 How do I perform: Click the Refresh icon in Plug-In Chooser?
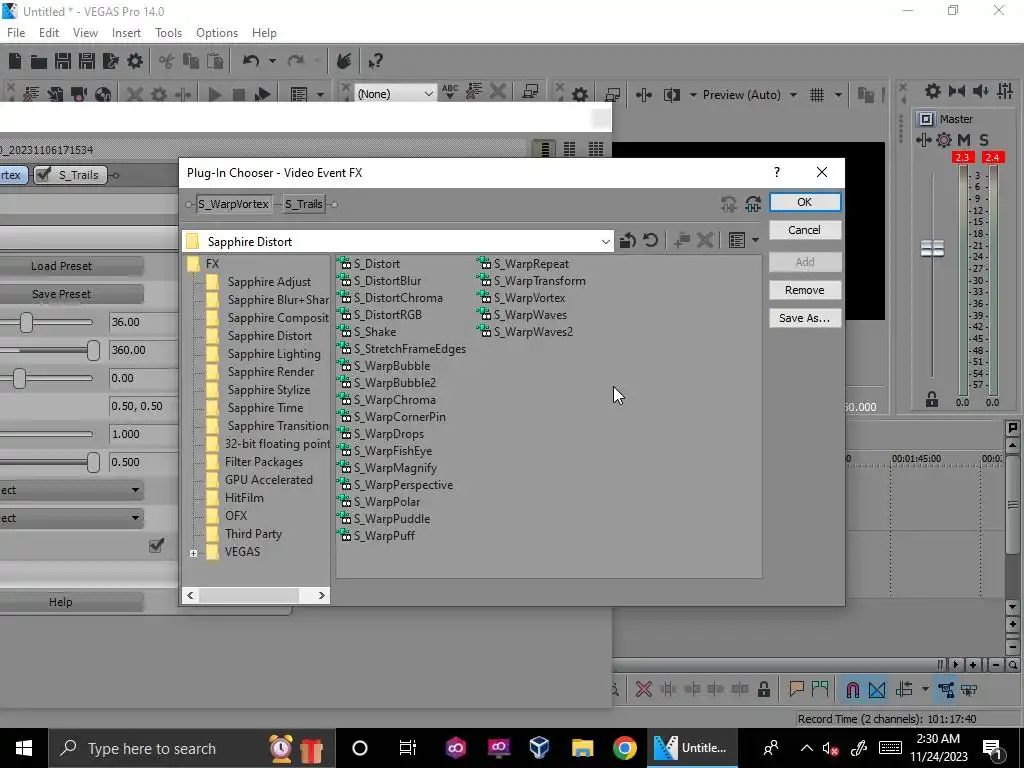click(x=650, y=240)
